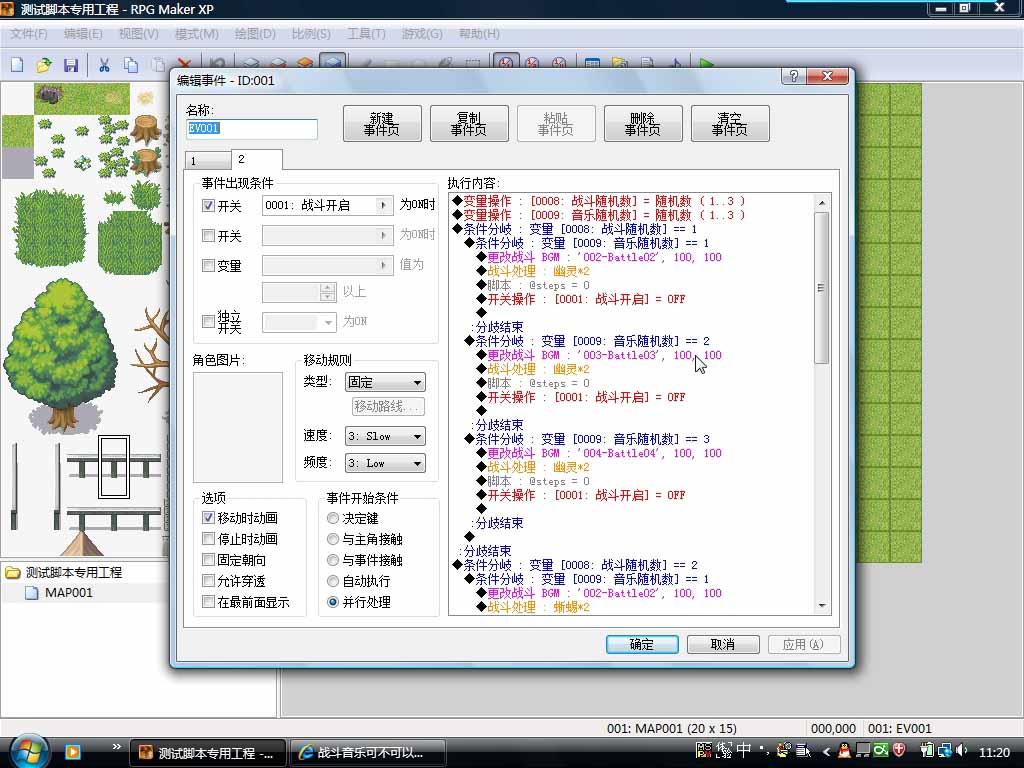Enable the 变量 condition checkbox
1024x768 pixels.
[208, 266]
